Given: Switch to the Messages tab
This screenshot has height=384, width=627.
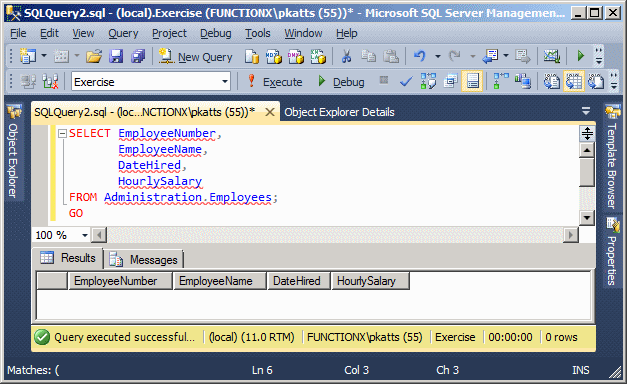Looking at the screenshot, I should (x=144, y=260).
